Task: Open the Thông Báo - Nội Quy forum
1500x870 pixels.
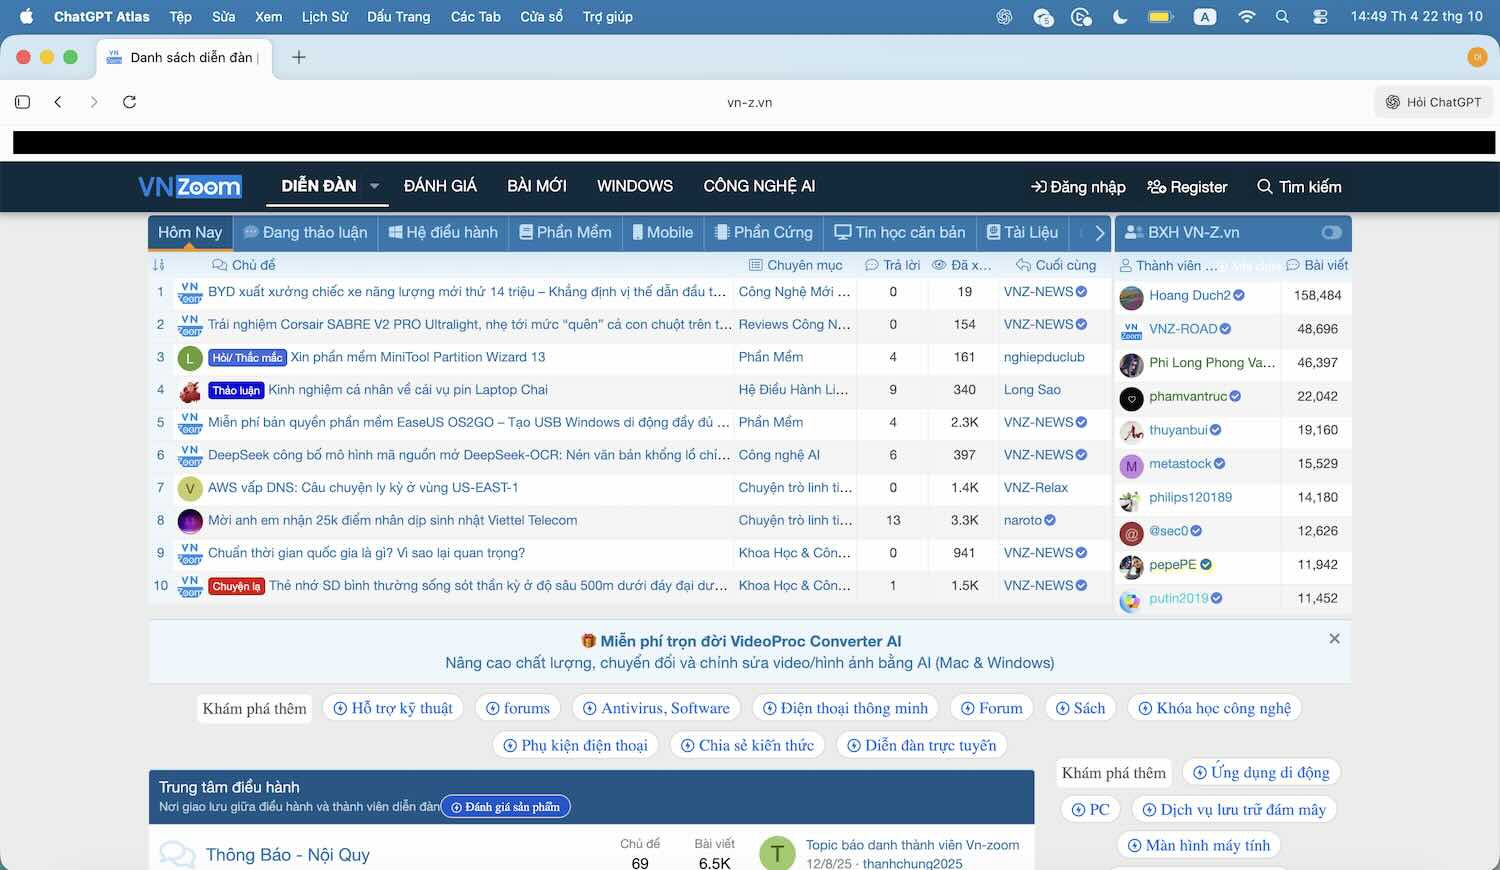Action: tap(287, 854)
